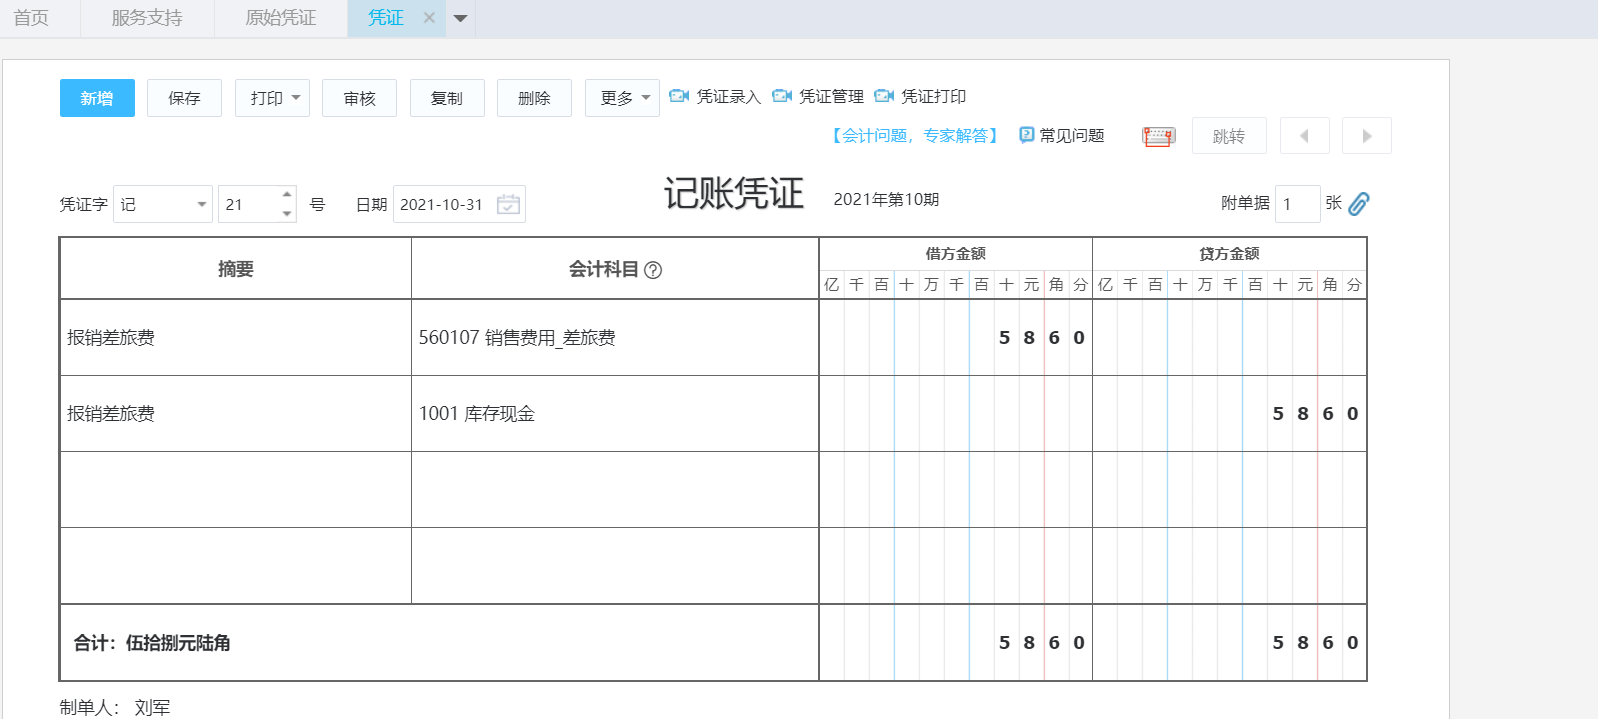
Task: Select 报销差旅费 summary in the 销售费用 row
Action: pyautogui.click(x=236, y=338)
